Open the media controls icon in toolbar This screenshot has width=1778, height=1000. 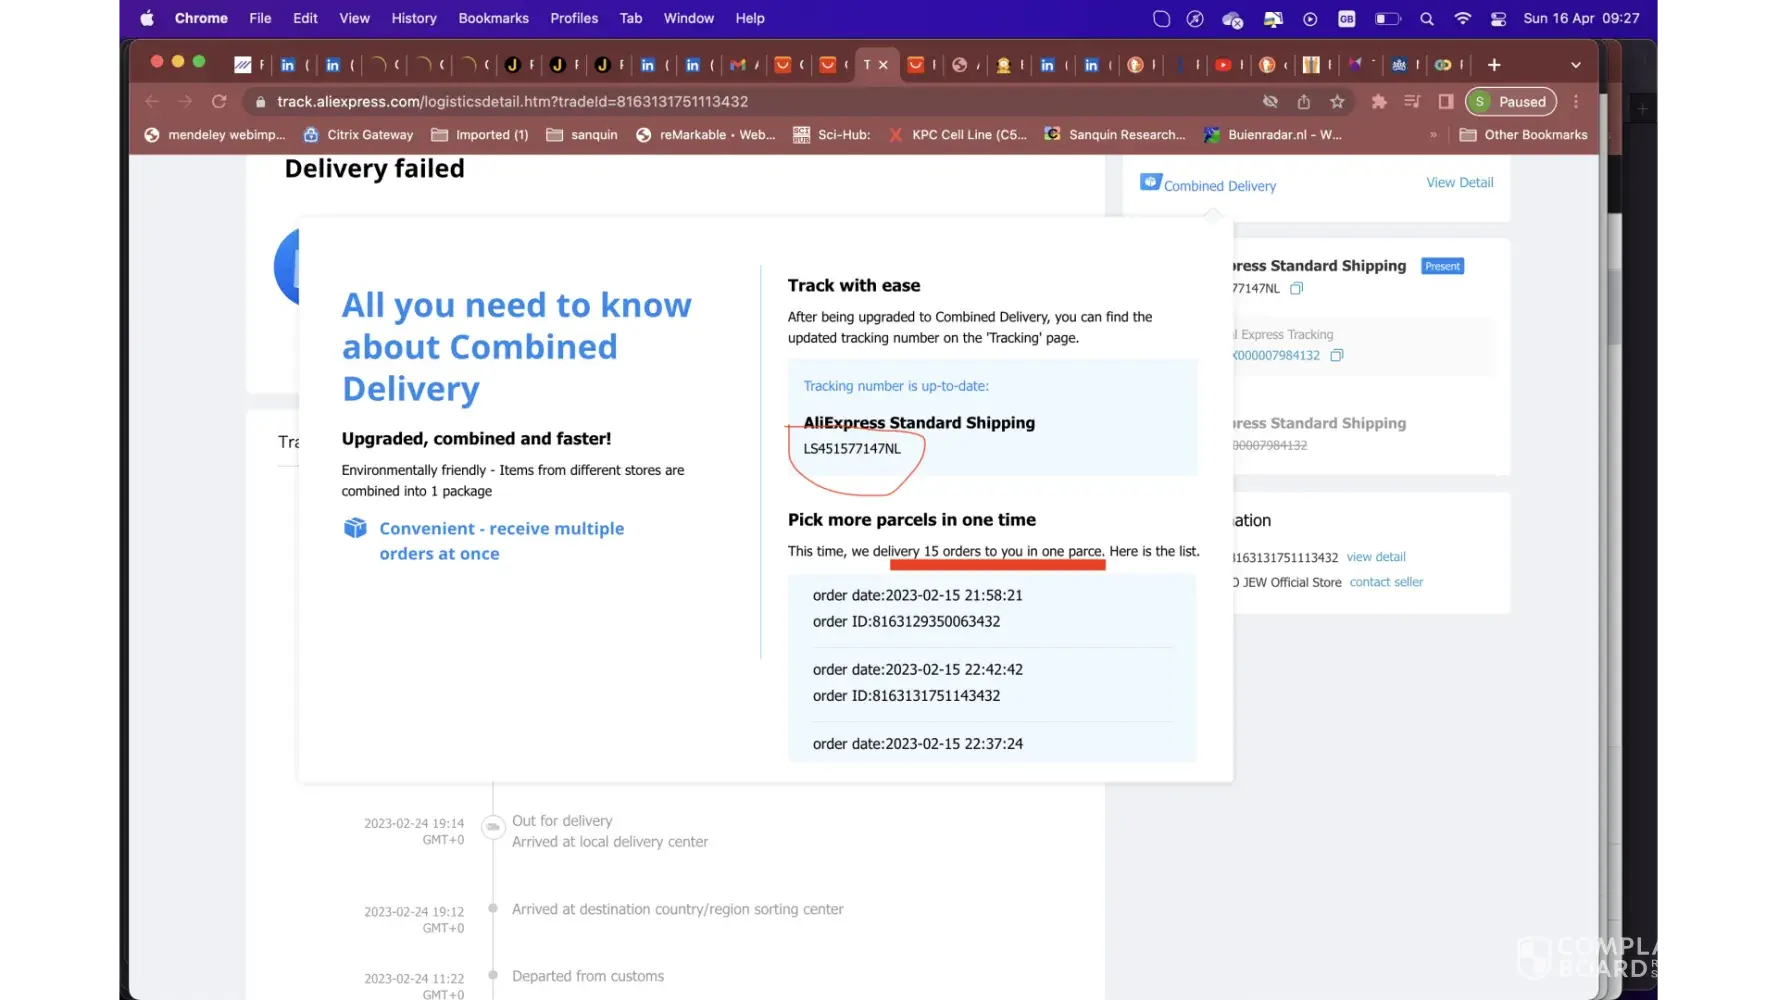1412,101
